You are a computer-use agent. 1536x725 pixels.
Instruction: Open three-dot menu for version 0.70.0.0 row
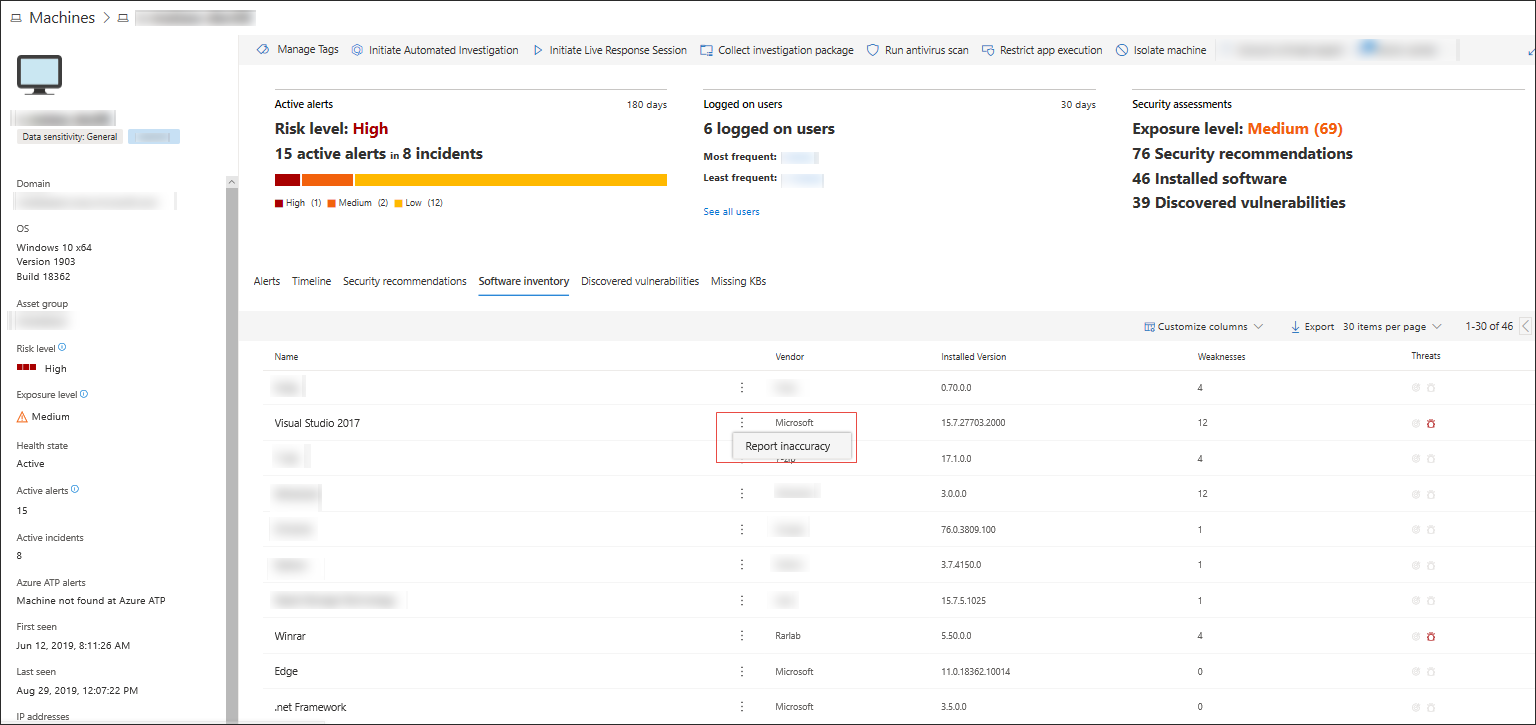[x=742, y=387]
